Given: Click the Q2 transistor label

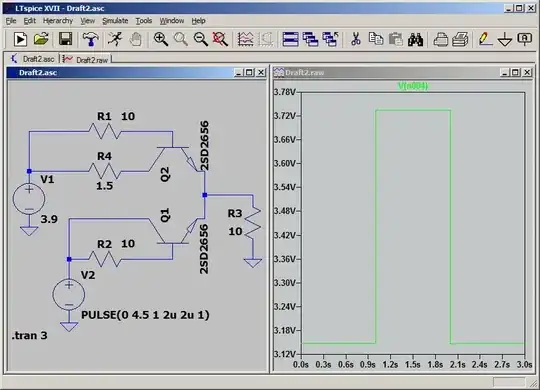Looking at the screenshot, I should click(165, 174).
